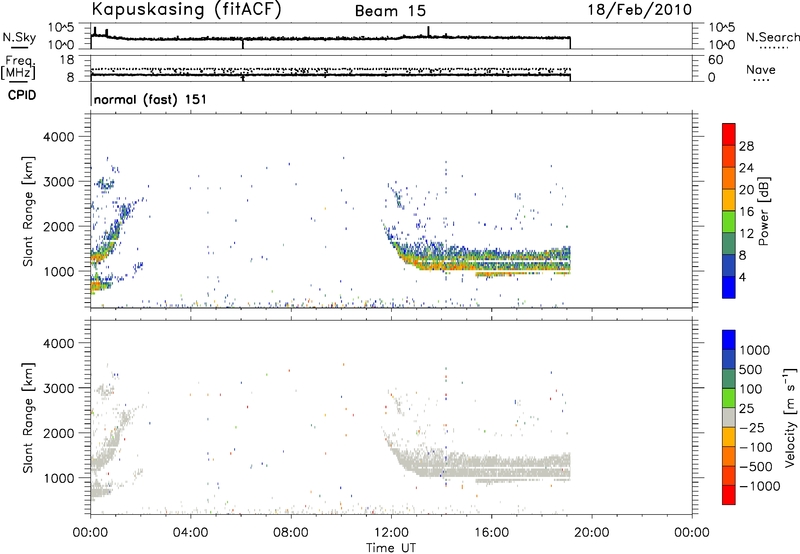Select the "Beam 15" heading

coord(390,11)
